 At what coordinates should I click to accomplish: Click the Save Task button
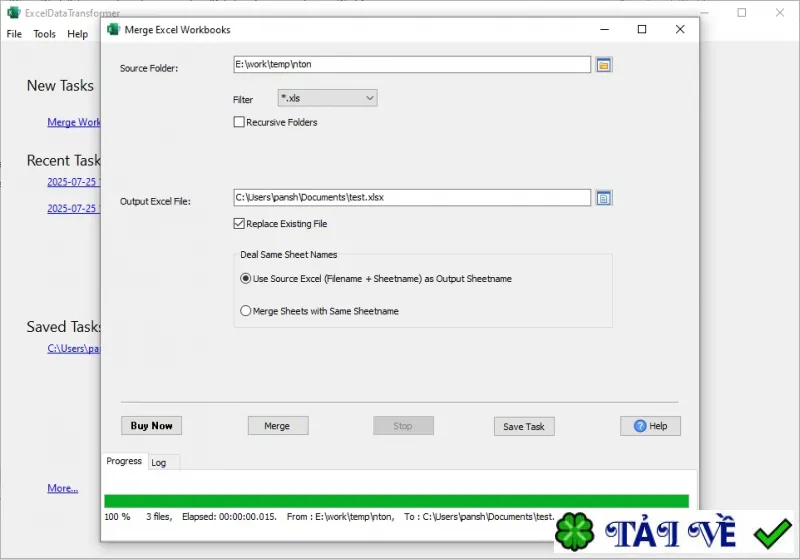pos(524,426)
